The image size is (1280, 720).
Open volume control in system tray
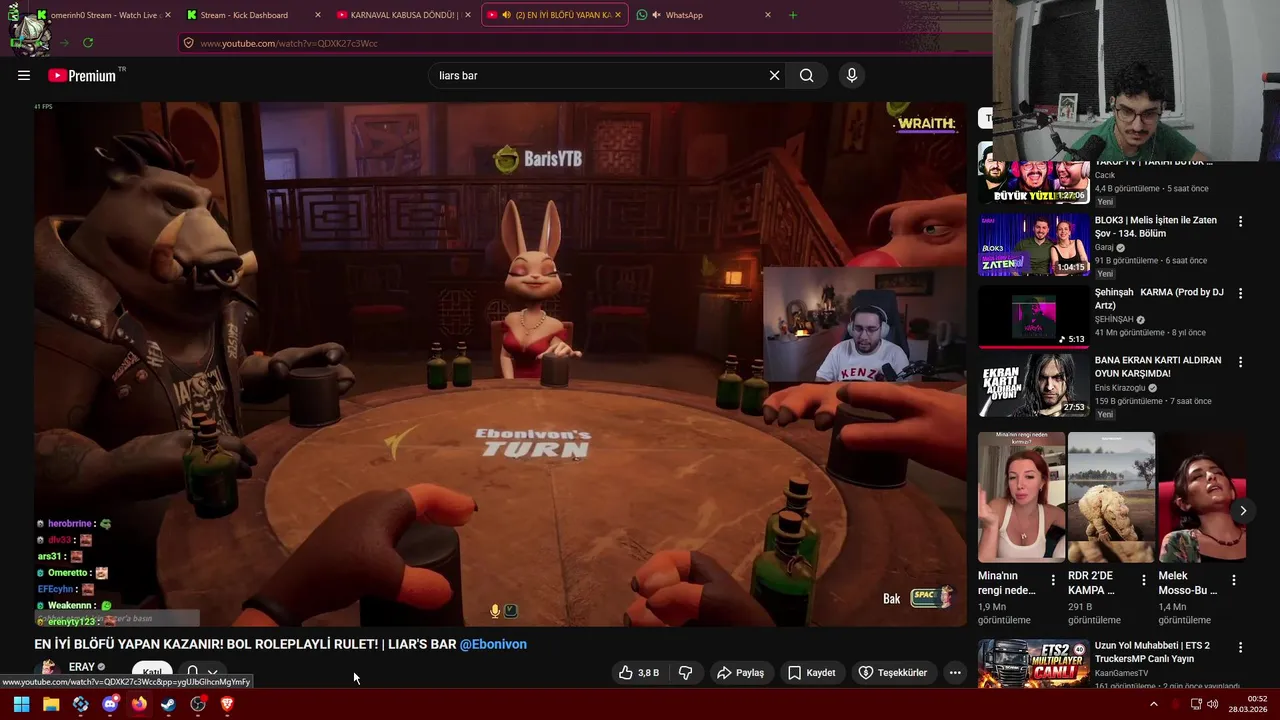coord(1212,704)
